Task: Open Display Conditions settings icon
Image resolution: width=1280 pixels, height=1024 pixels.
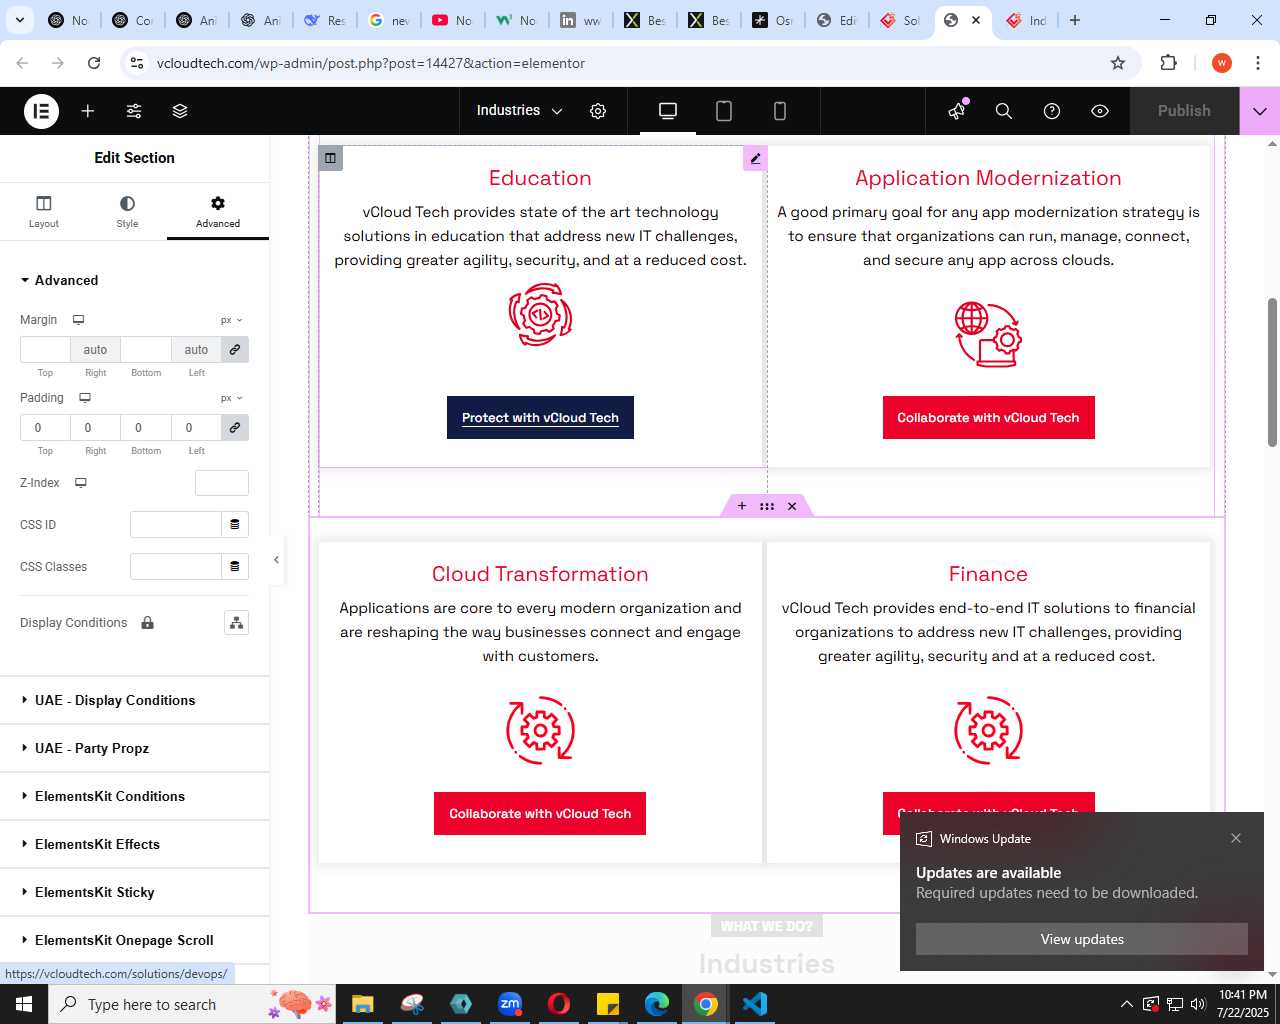Action: click(236, 623)
